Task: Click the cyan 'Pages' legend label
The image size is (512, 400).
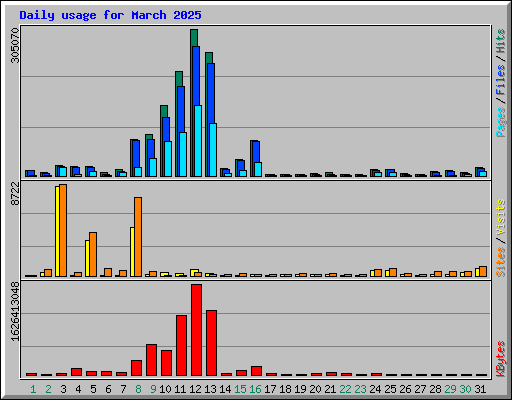Action: click(x=501, y=122)
